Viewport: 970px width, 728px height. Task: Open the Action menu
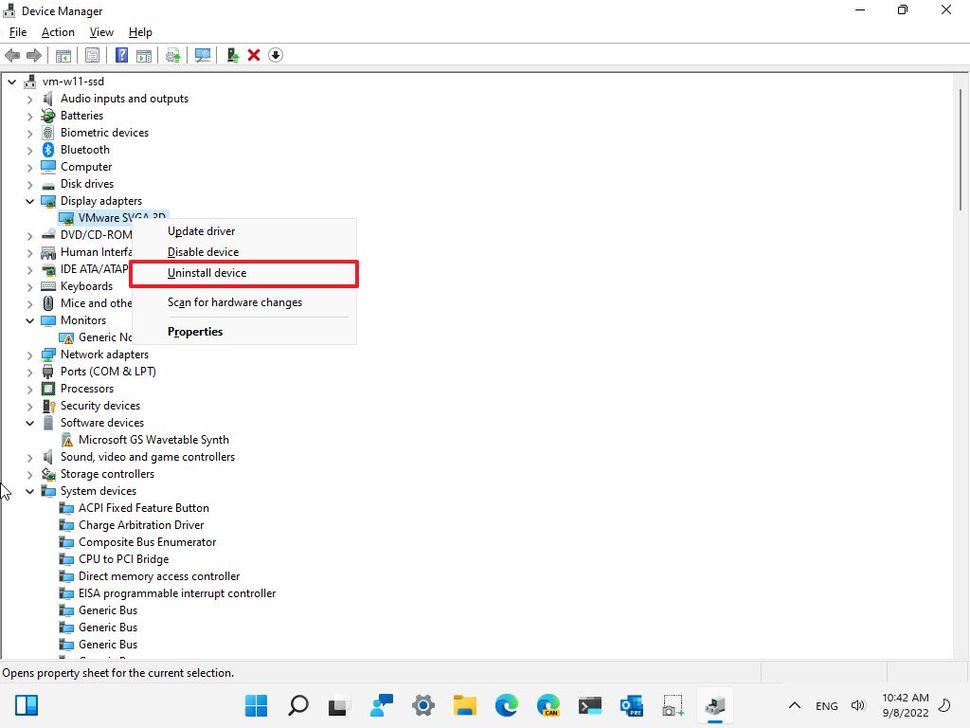tap(57, 31)
